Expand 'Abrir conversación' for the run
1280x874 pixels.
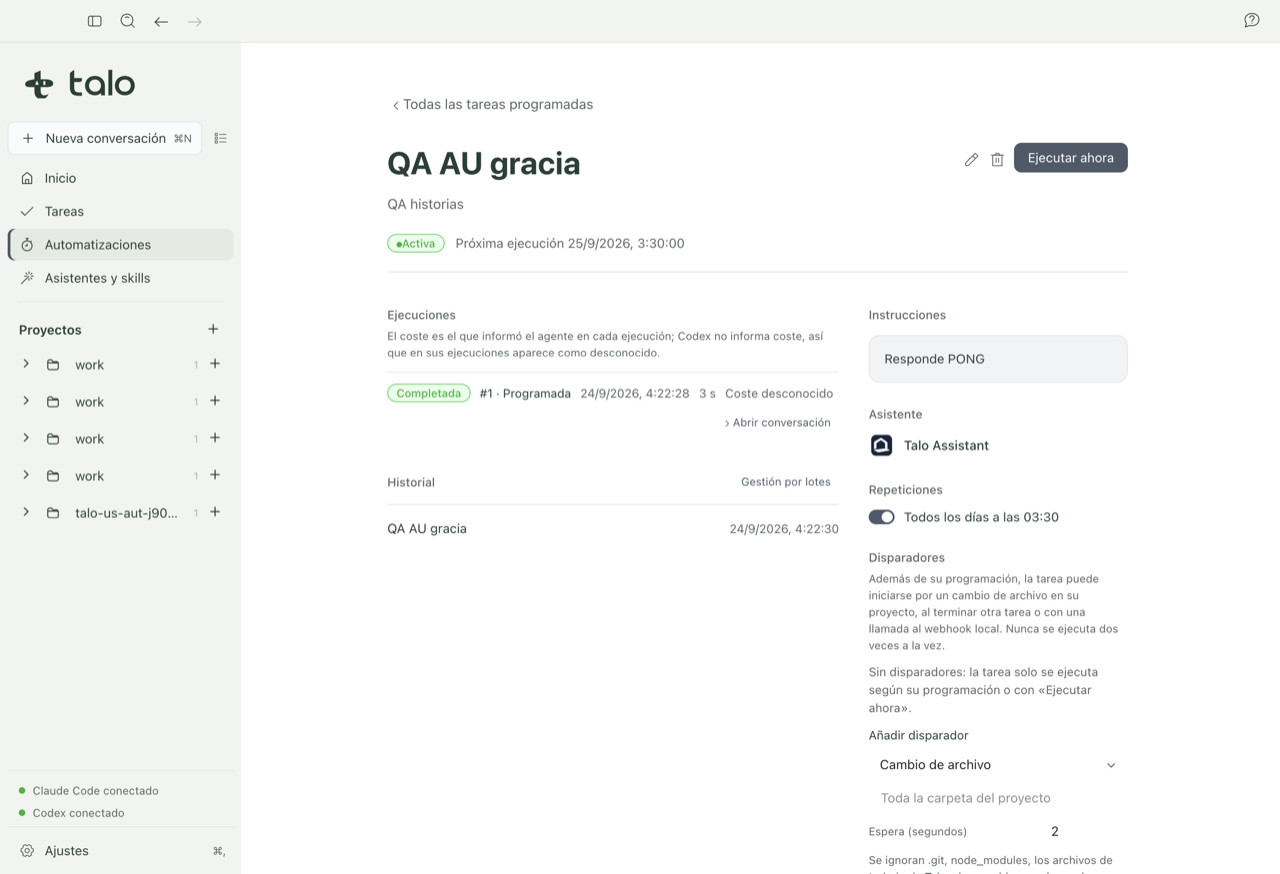[778, 423]
